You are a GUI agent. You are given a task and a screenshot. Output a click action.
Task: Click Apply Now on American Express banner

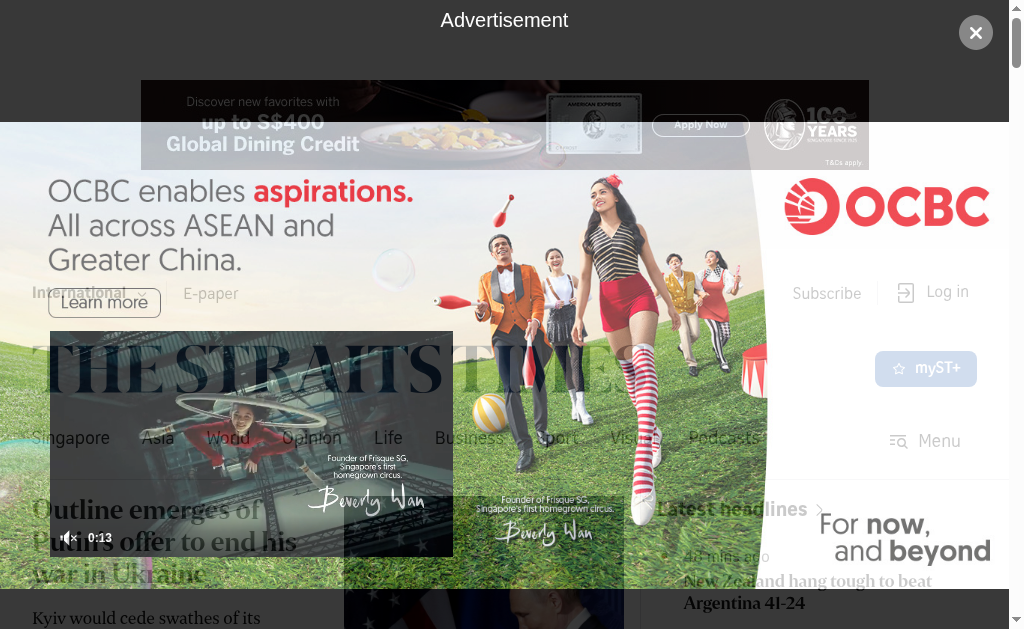tap(701, 125)
